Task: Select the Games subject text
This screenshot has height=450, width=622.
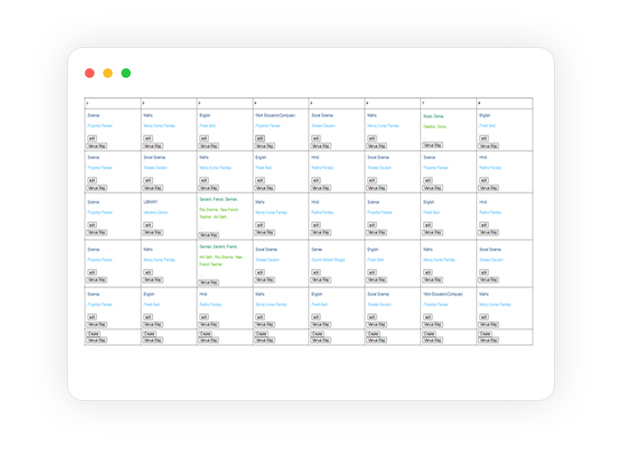Action: click(x=317, y=250)
